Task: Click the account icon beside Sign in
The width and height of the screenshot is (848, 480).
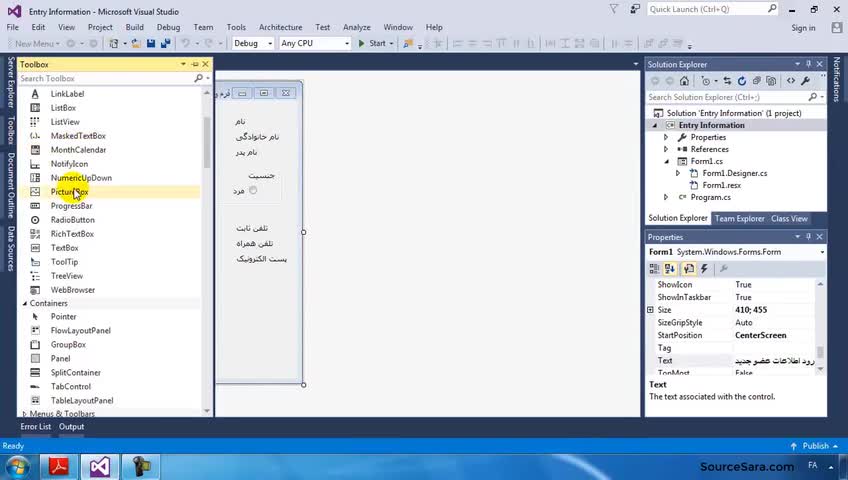Action: (836, 28)
